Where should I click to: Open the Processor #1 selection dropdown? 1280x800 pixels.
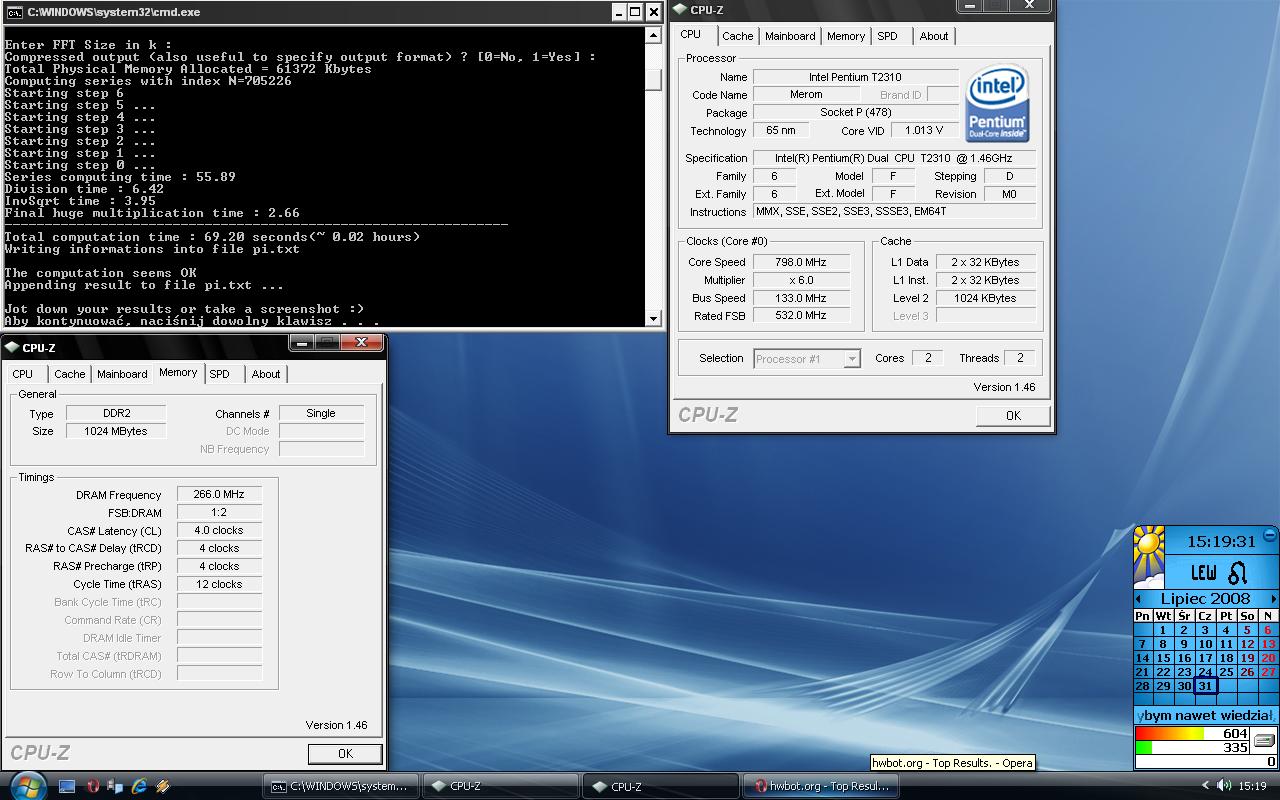coord(807,359)
